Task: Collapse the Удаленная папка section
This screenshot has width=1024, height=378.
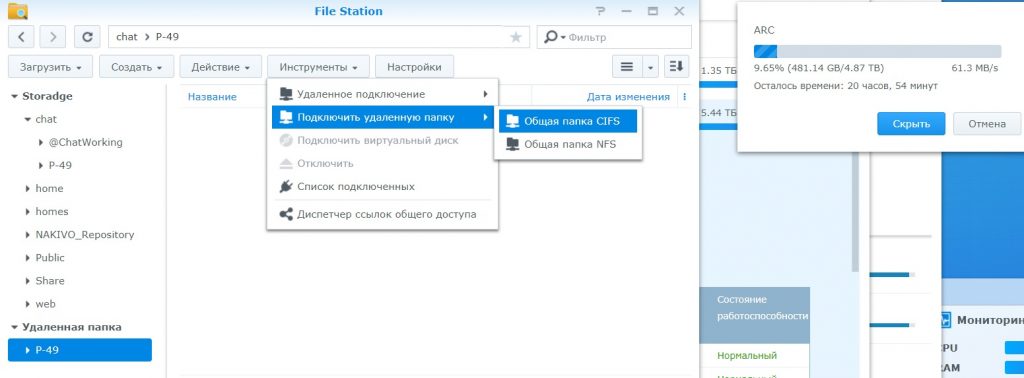Action: tap(14, 327)
